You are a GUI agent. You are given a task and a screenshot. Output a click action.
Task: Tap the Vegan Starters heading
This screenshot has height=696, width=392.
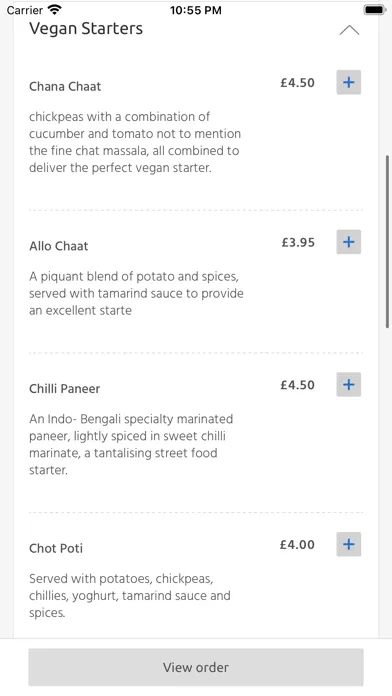point(86,29)
